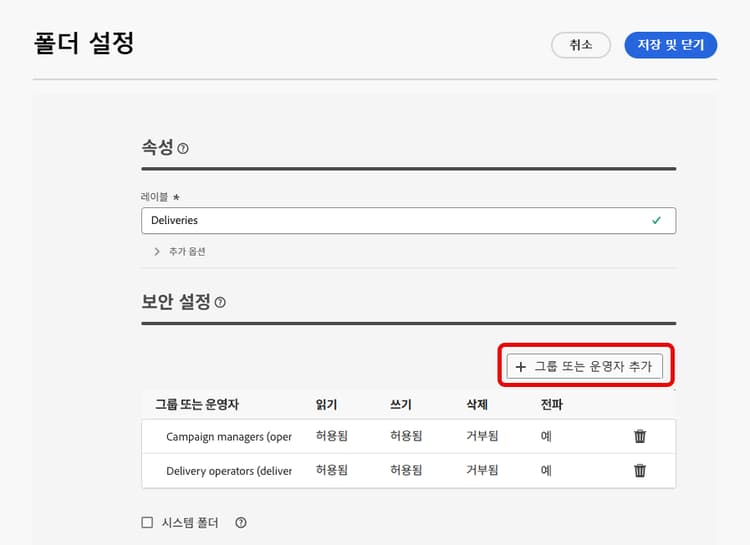Click the 전파 column header
Image resolution: width=750 pixels, height=545 pixels.
(x=551, y=405)
